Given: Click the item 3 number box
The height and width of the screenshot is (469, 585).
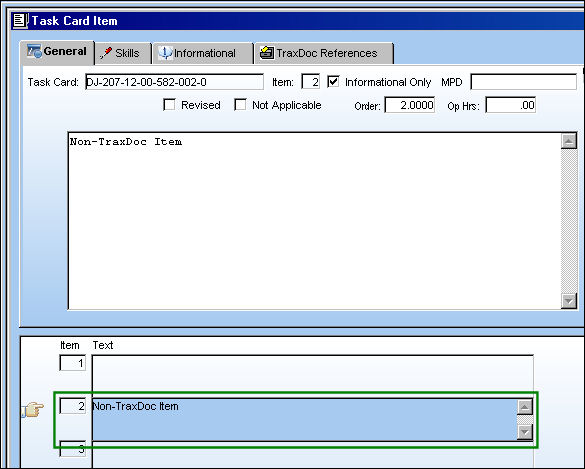Looking at the screenshot, I should pos(73,449).
